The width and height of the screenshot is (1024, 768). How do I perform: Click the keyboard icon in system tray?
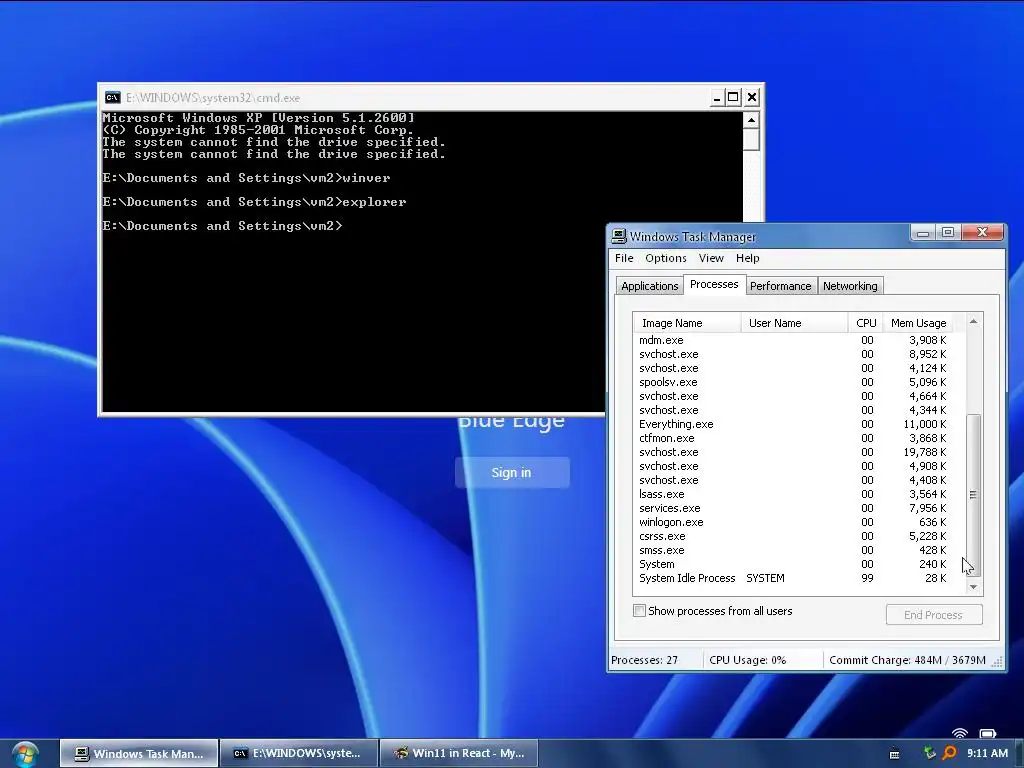[895, 754]
